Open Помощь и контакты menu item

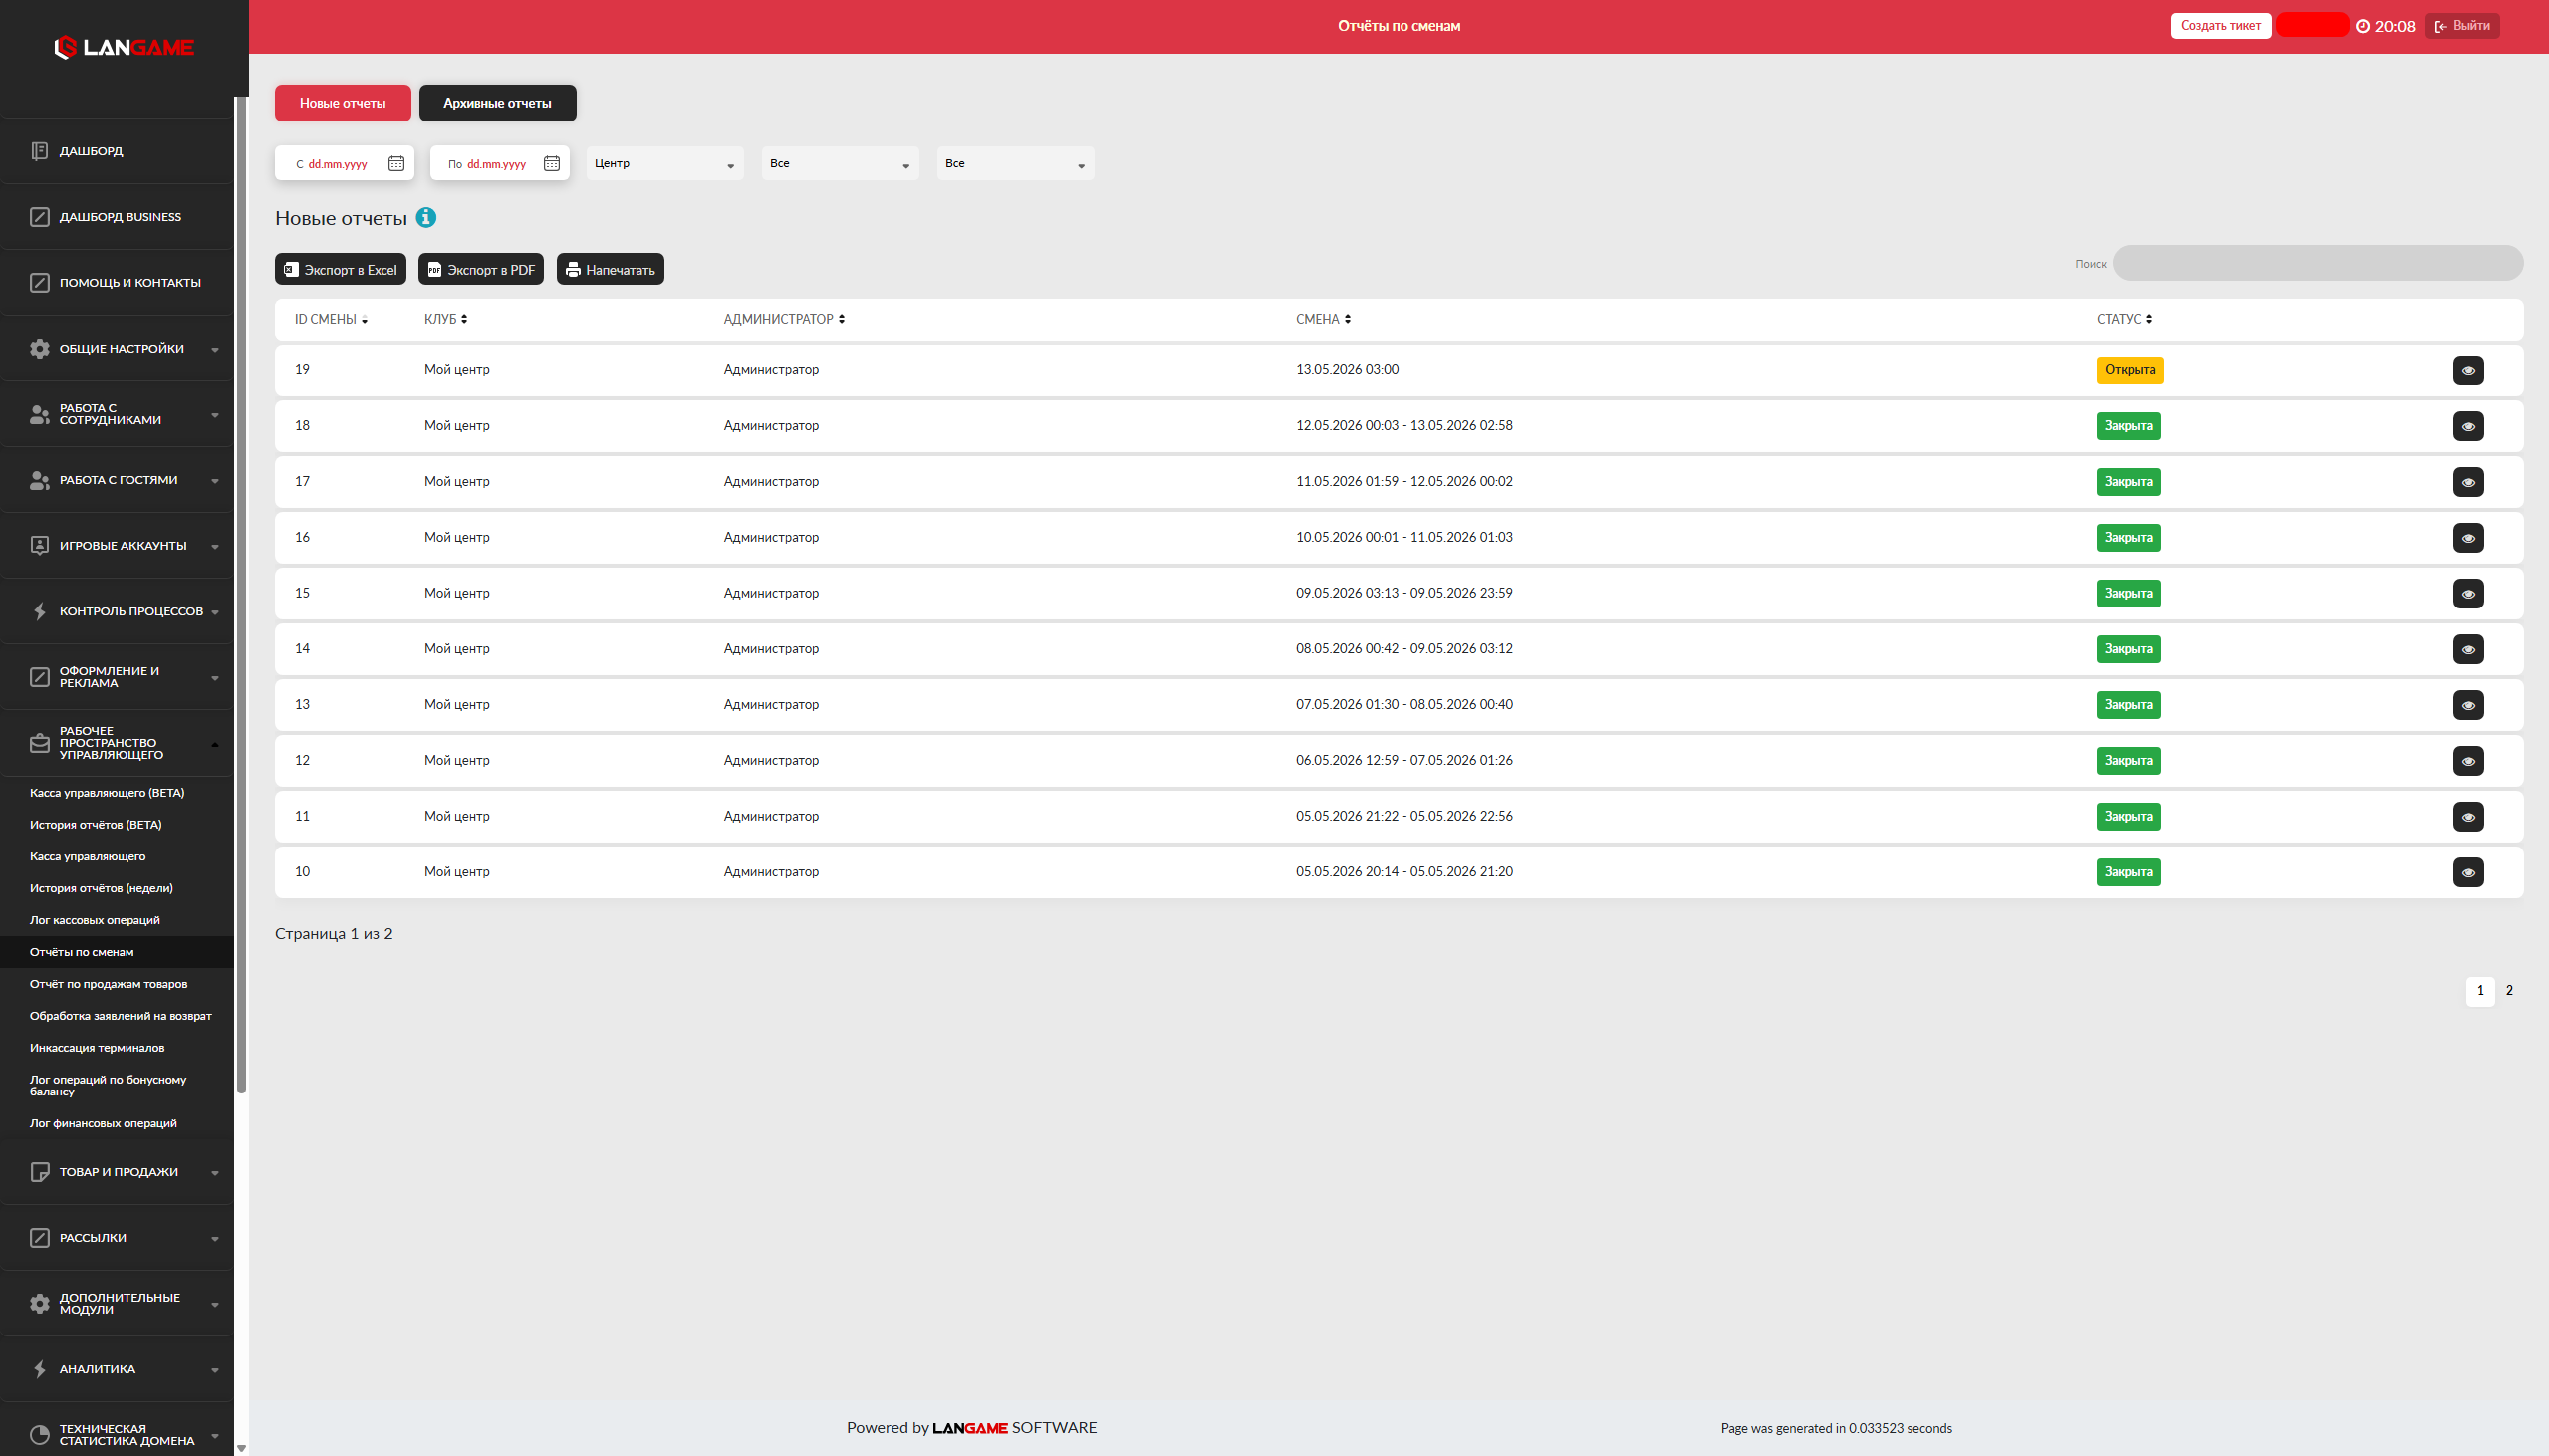coord(116,283)
